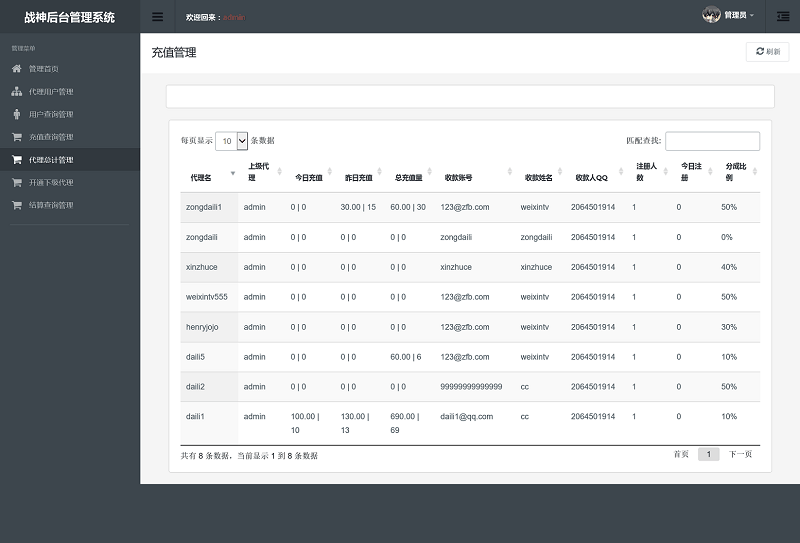Click the cart icon for 结算查询管理
The width and height of the screenshot is (800, 543).
pos(16,205)
